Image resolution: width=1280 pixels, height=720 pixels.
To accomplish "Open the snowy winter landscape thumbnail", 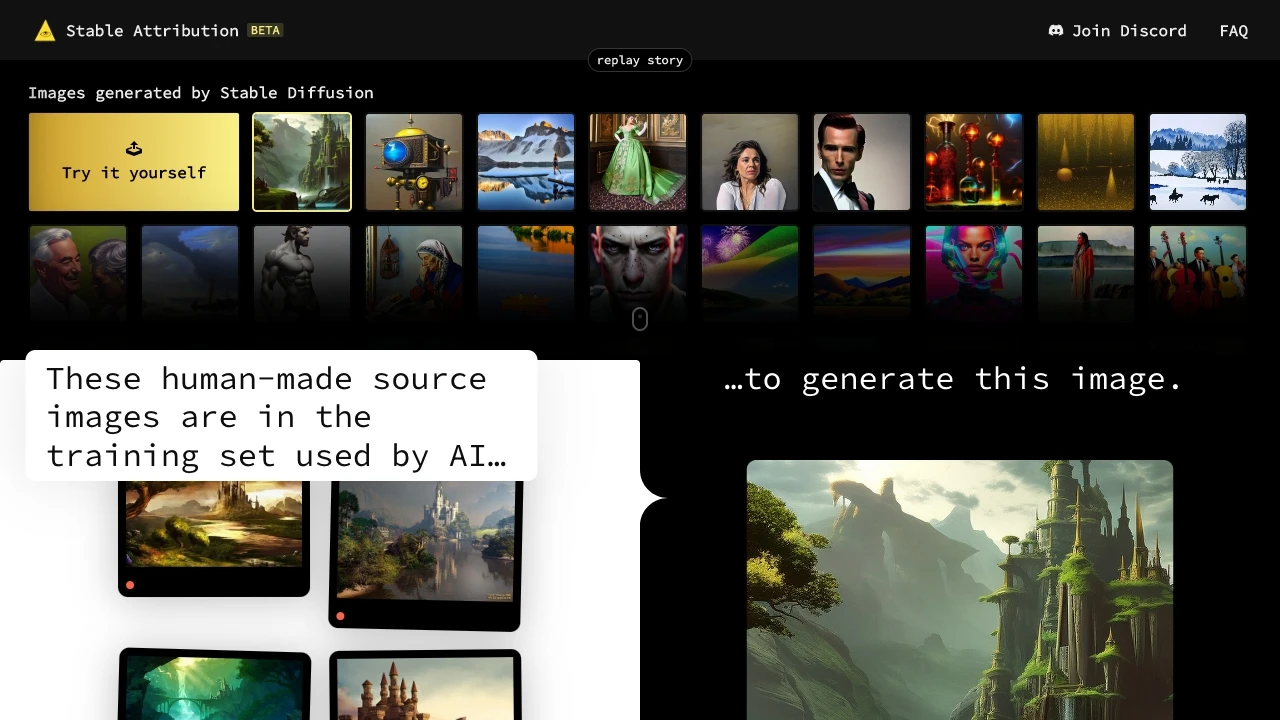I will [x=1197, y=161].
